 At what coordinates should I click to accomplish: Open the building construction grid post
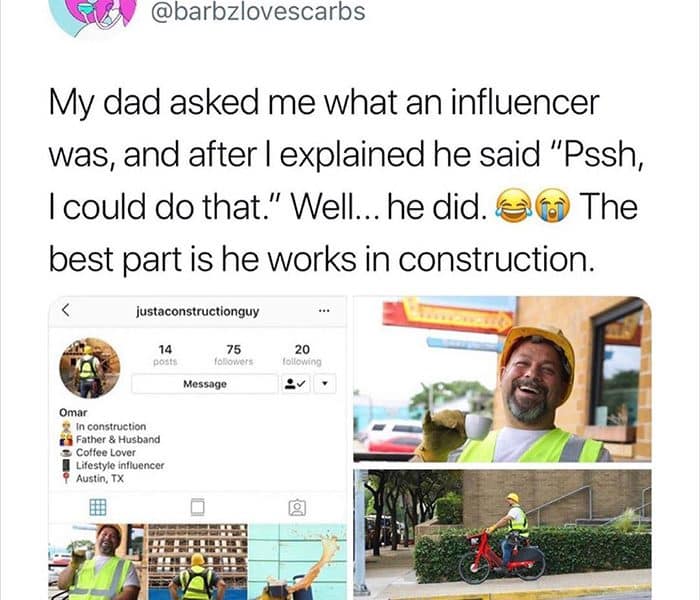tap(197, 562)
